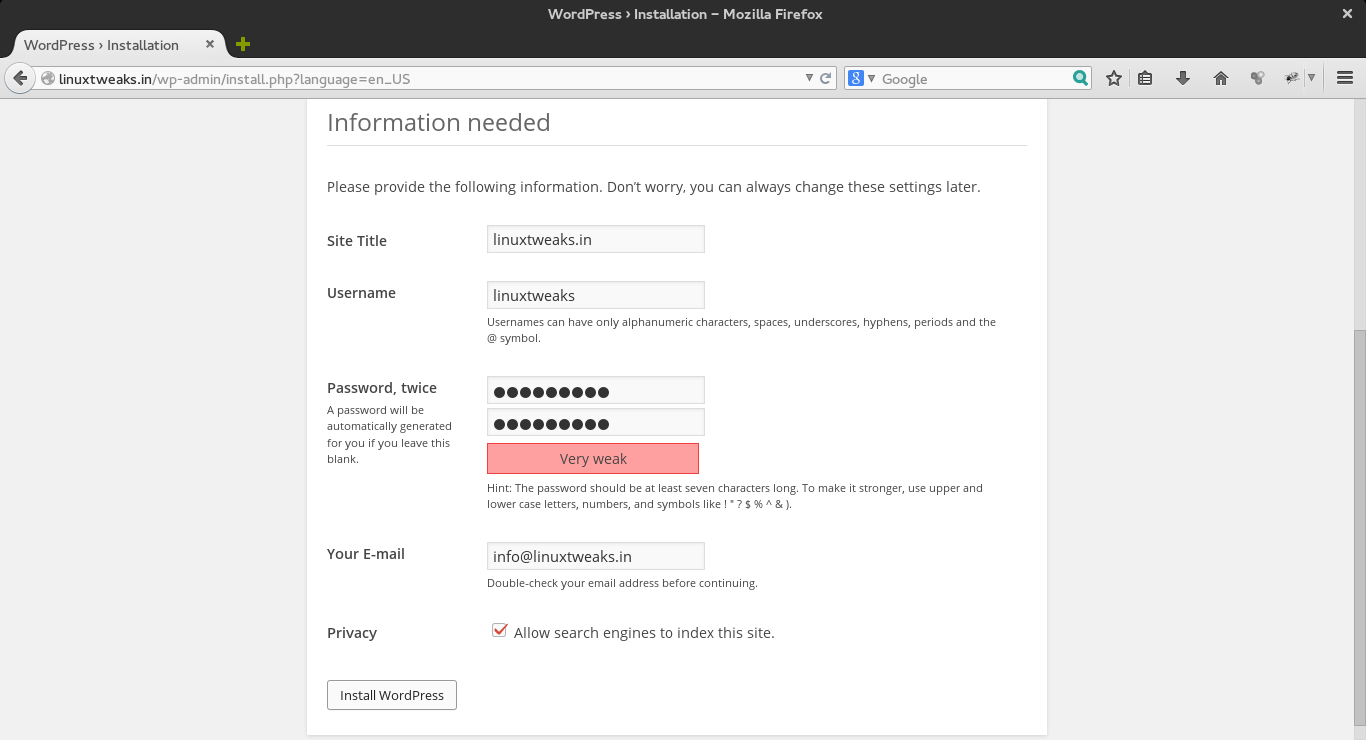
Task: Reload the page with the refresh icon
Action: coord(826,79)
